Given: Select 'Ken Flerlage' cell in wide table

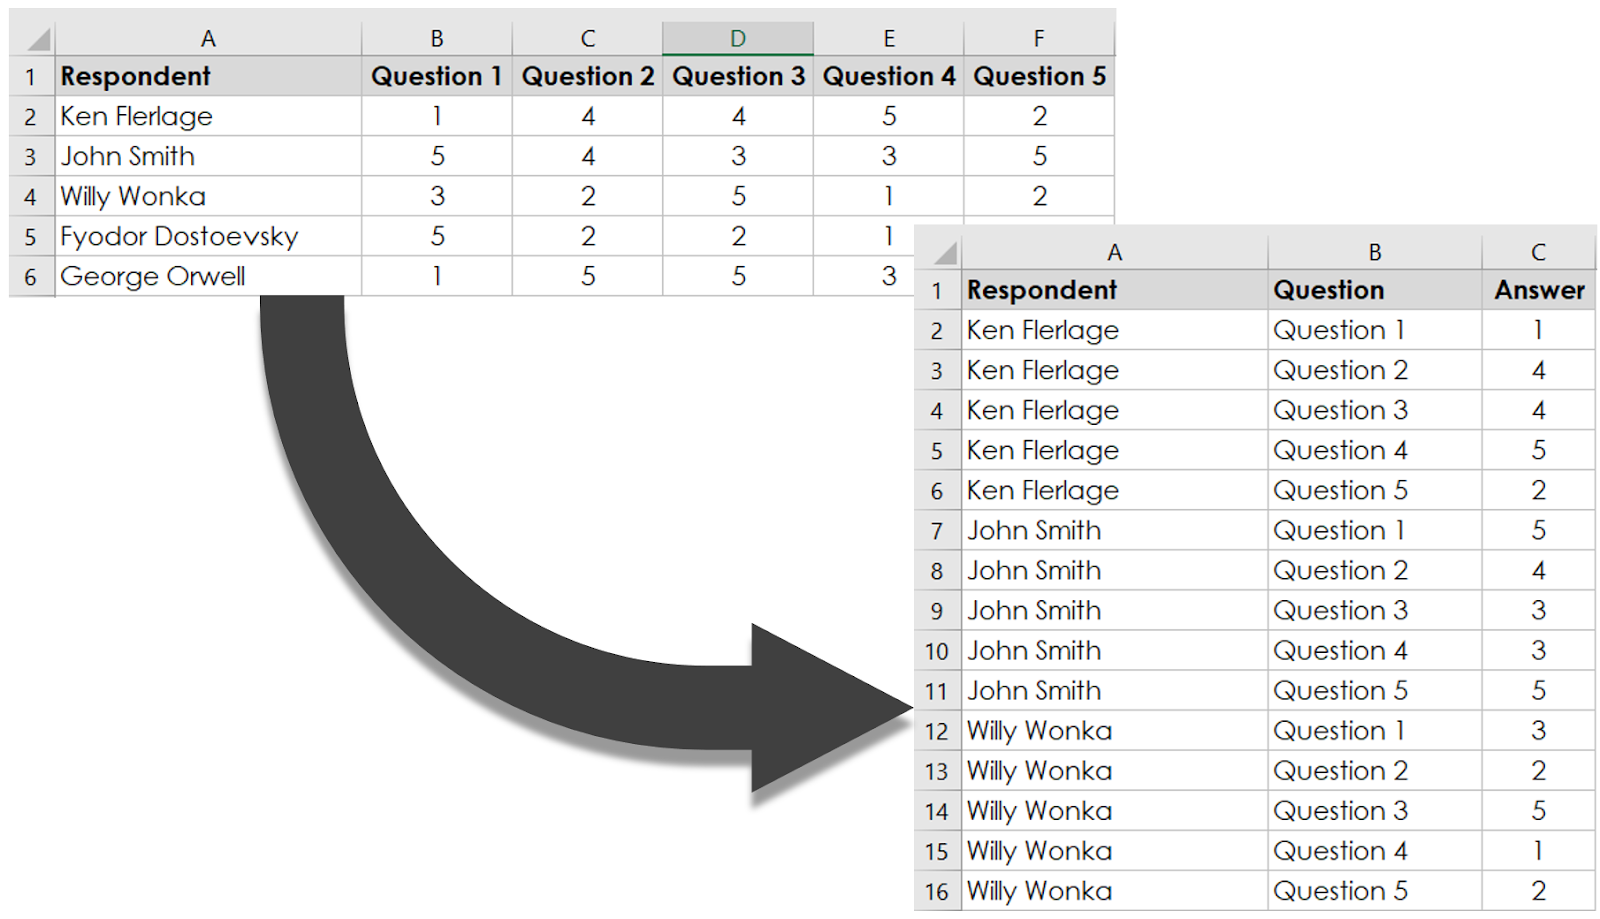Looking at the screenshot, I should coord(208,116).
